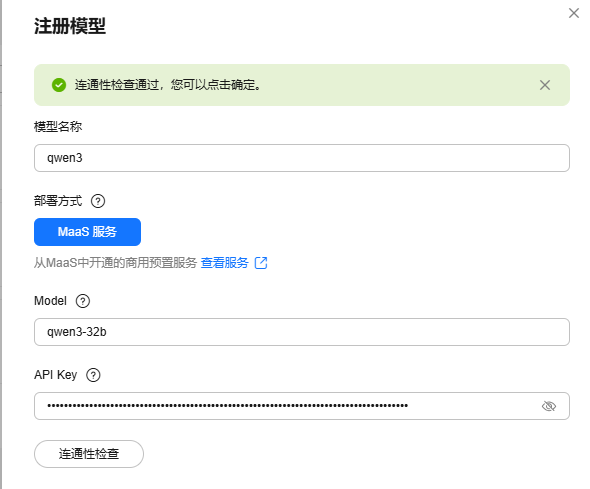The image size is (590, 489).
Task: Click the 模型名称 field label
Action: coord(58,126)
